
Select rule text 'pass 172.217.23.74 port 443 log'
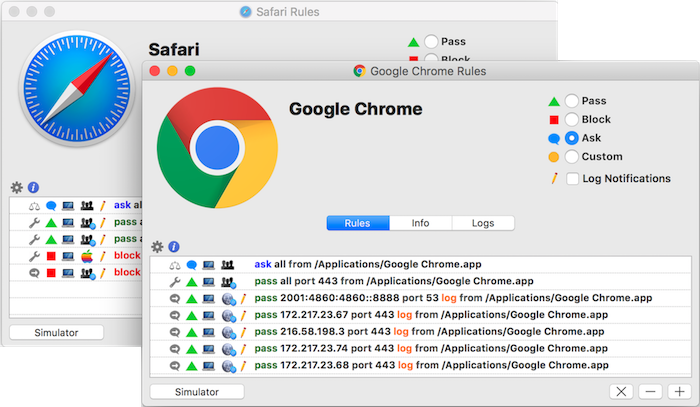(x=333, y=349)
